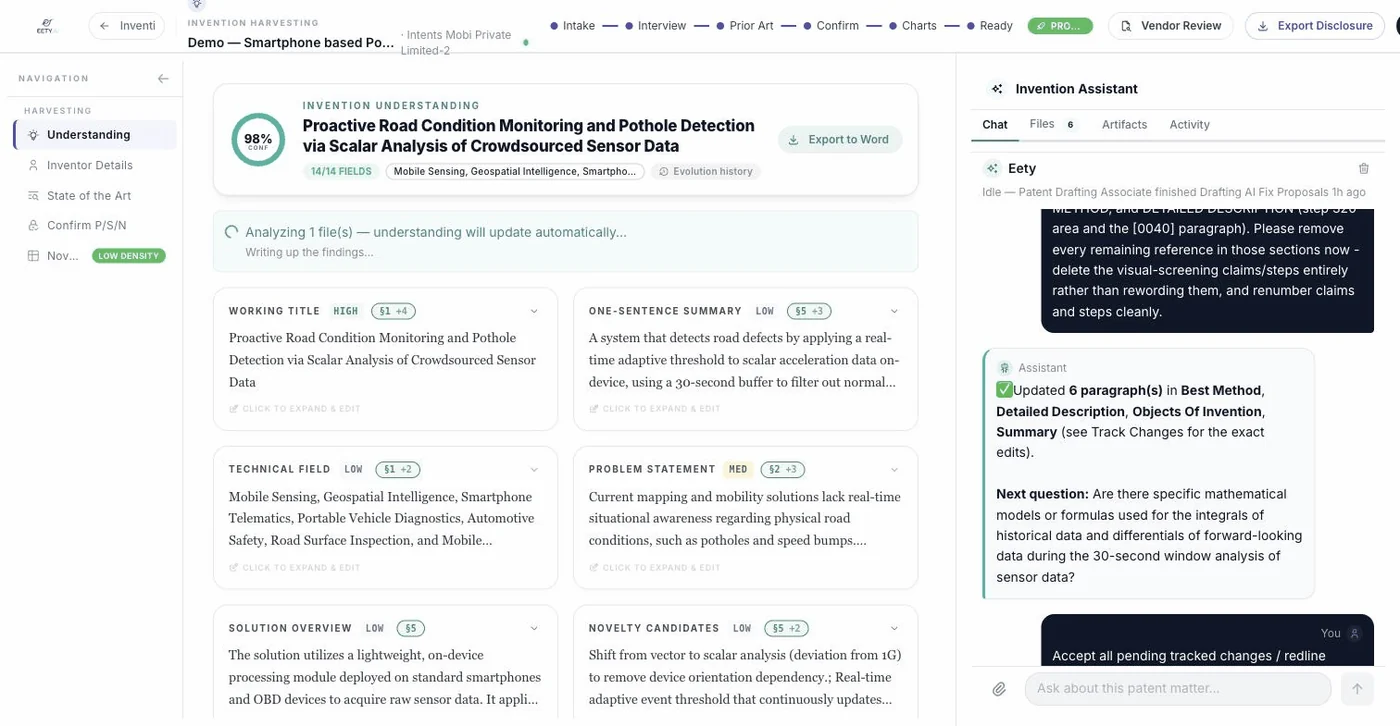The height and width of the screenshot is (726, 1400).
Task: Expand the Novelty Candidates card chevron
Action: click(894, 629)
